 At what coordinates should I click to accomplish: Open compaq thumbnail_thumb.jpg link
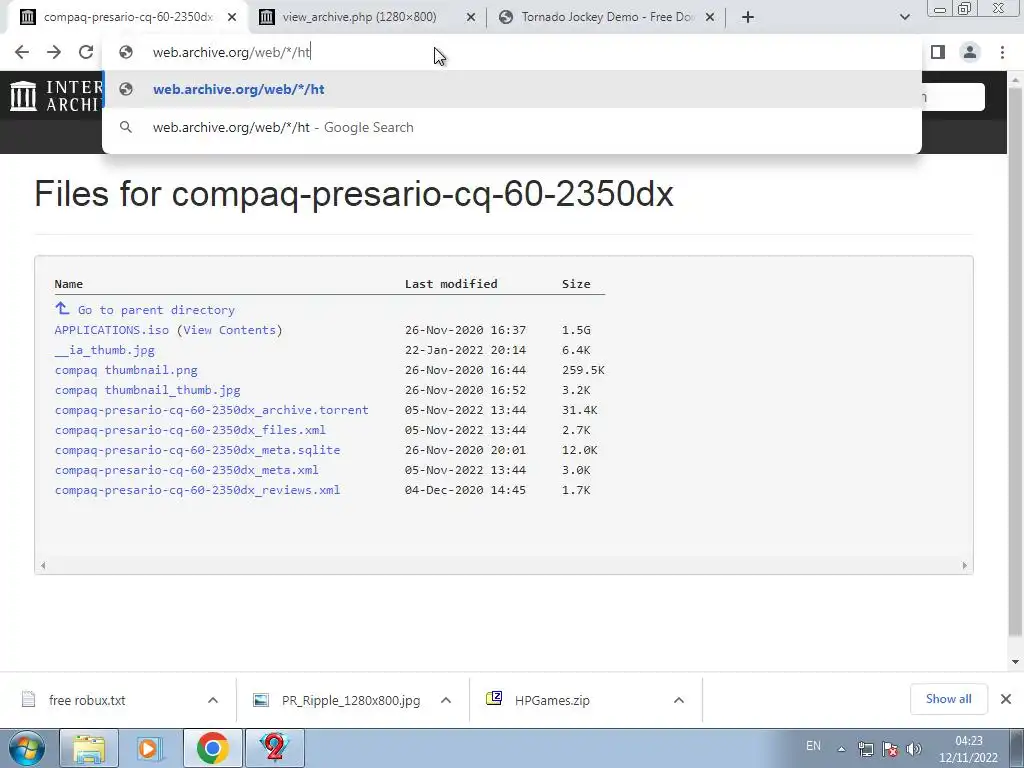pyautogui.click(x=148, y=391)
